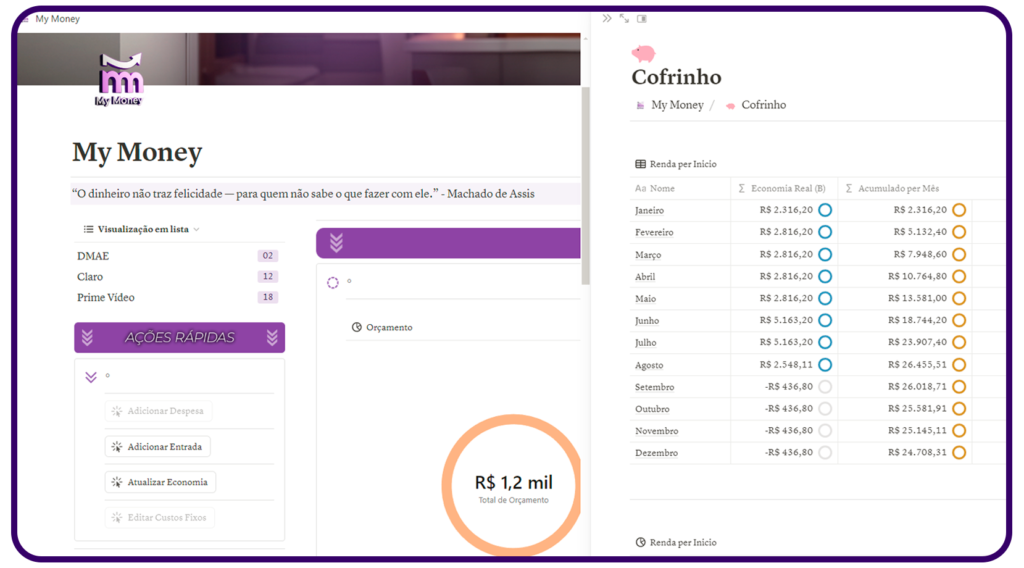Open the Prime Vídeo list entry
The height and width of the screenshot is (568, 1024).
[x=106, y=297]
